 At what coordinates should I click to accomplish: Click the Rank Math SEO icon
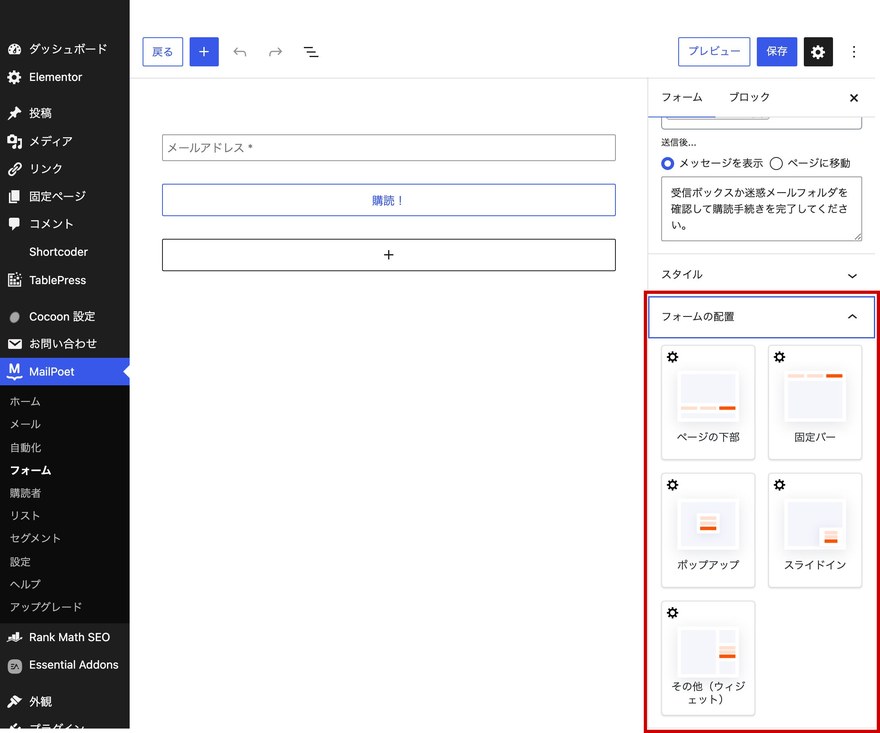(15, 637)
